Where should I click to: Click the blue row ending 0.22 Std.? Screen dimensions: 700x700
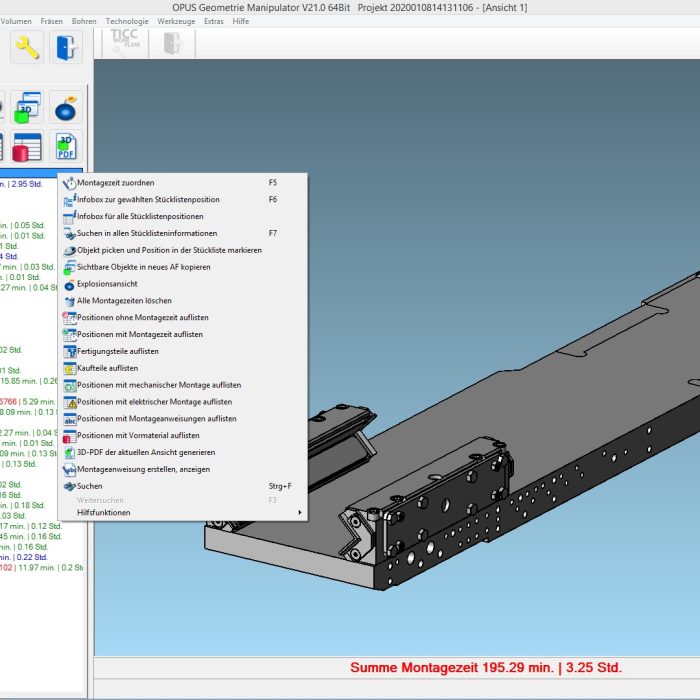pos(24,557)
